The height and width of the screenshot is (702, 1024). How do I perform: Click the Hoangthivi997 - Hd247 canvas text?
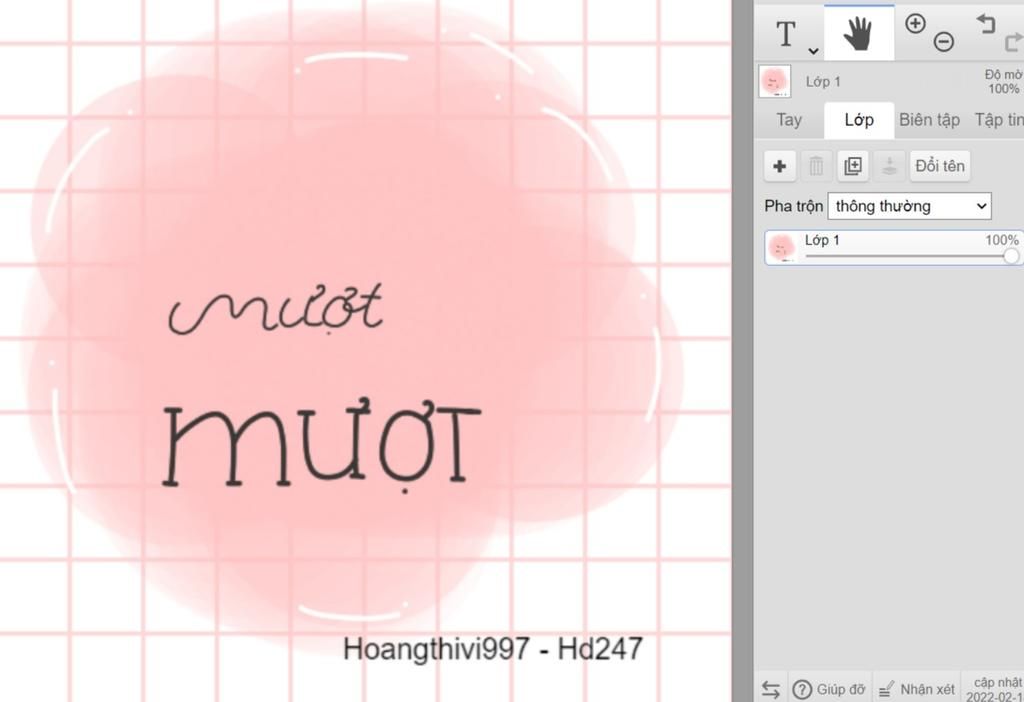[x=493, y=649]
